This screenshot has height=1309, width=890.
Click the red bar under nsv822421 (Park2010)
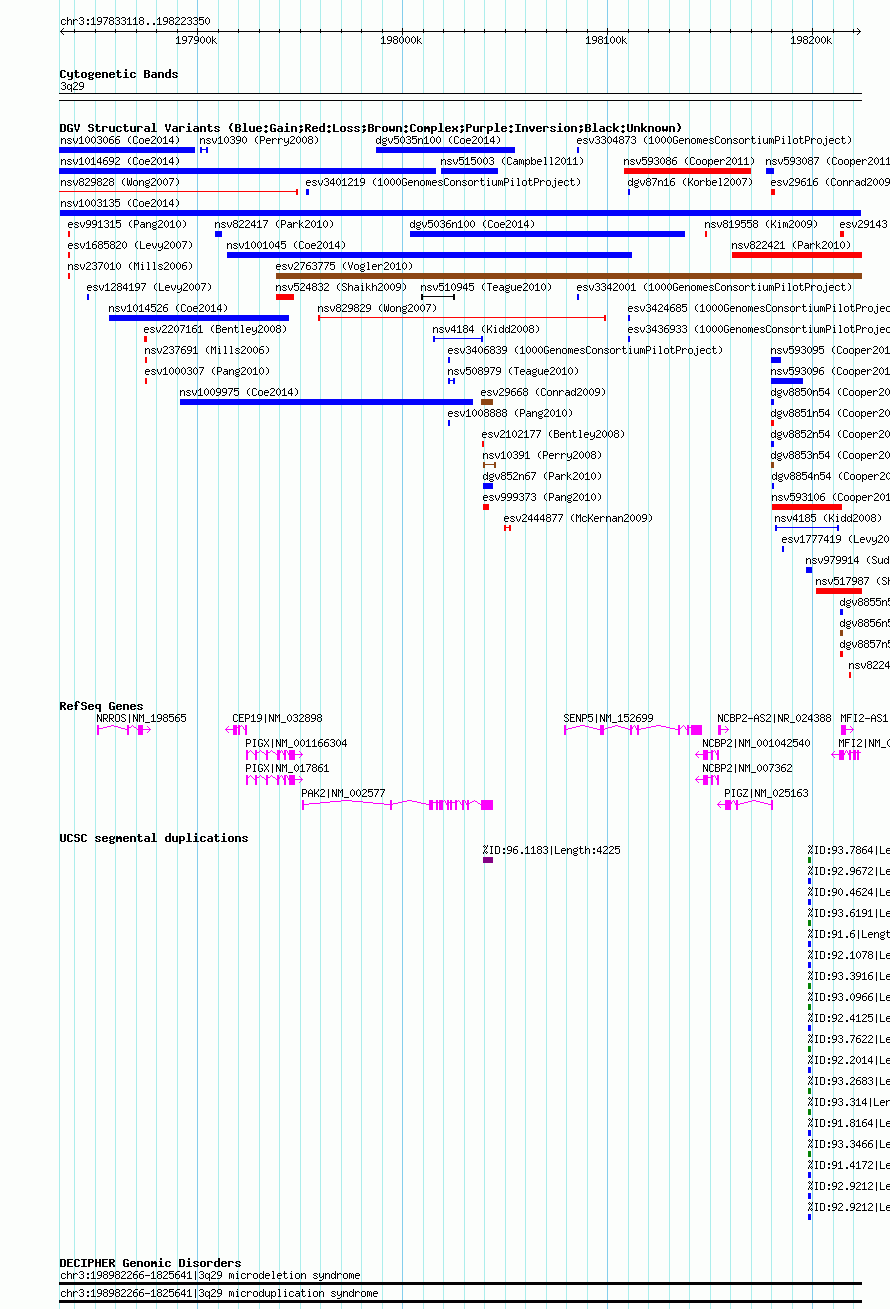coord(796,255)
